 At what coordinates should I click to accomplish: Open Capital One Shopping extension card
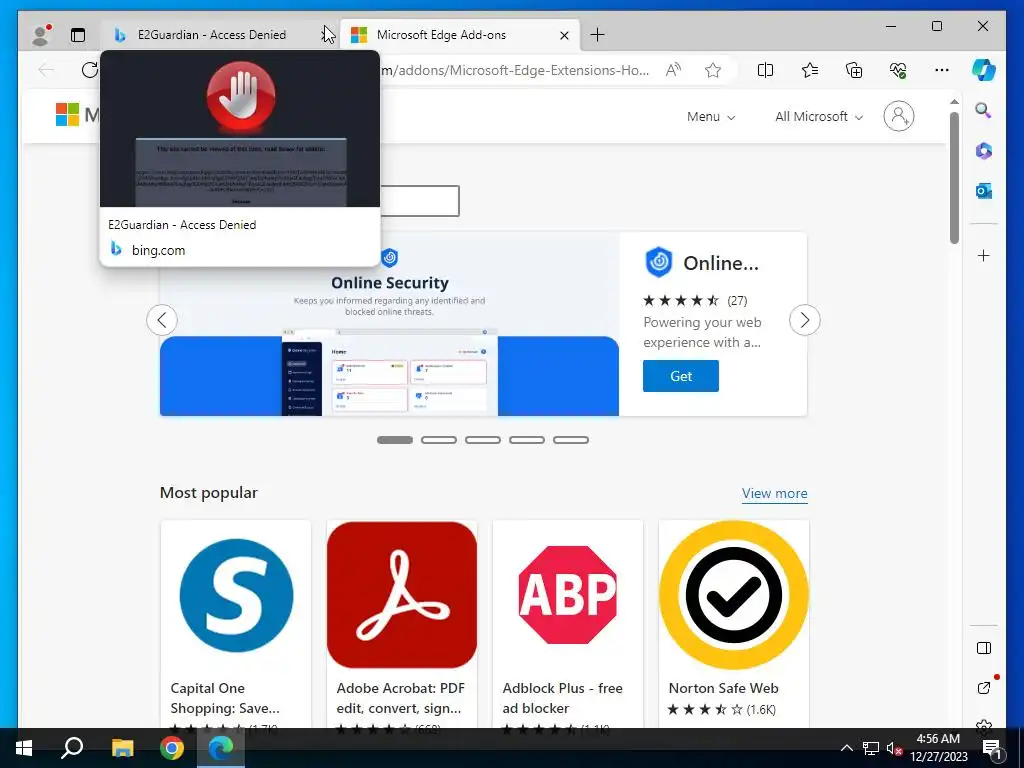coord(236,624)
